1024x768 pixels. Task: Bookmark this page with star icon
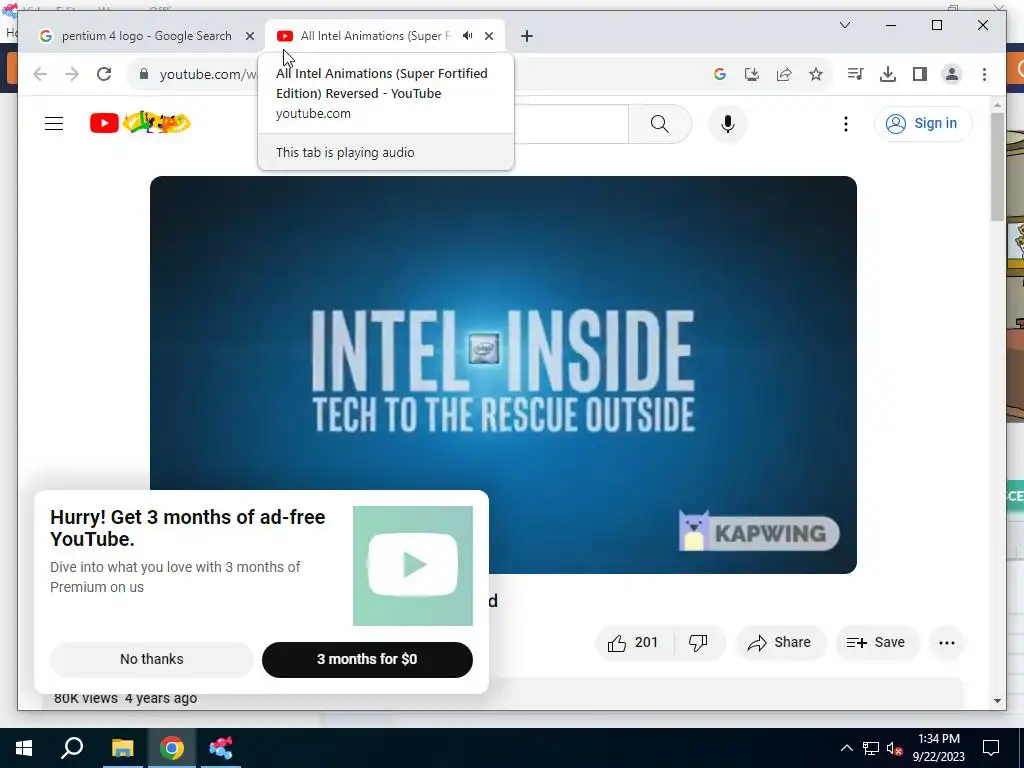click(816, 74)
